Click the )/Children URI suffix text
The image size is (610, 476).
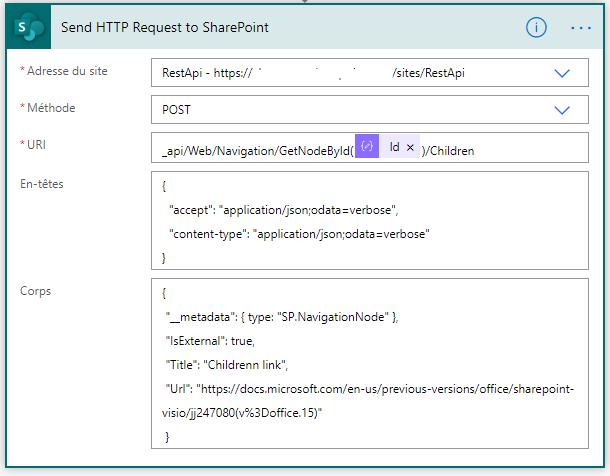point(448,151)
